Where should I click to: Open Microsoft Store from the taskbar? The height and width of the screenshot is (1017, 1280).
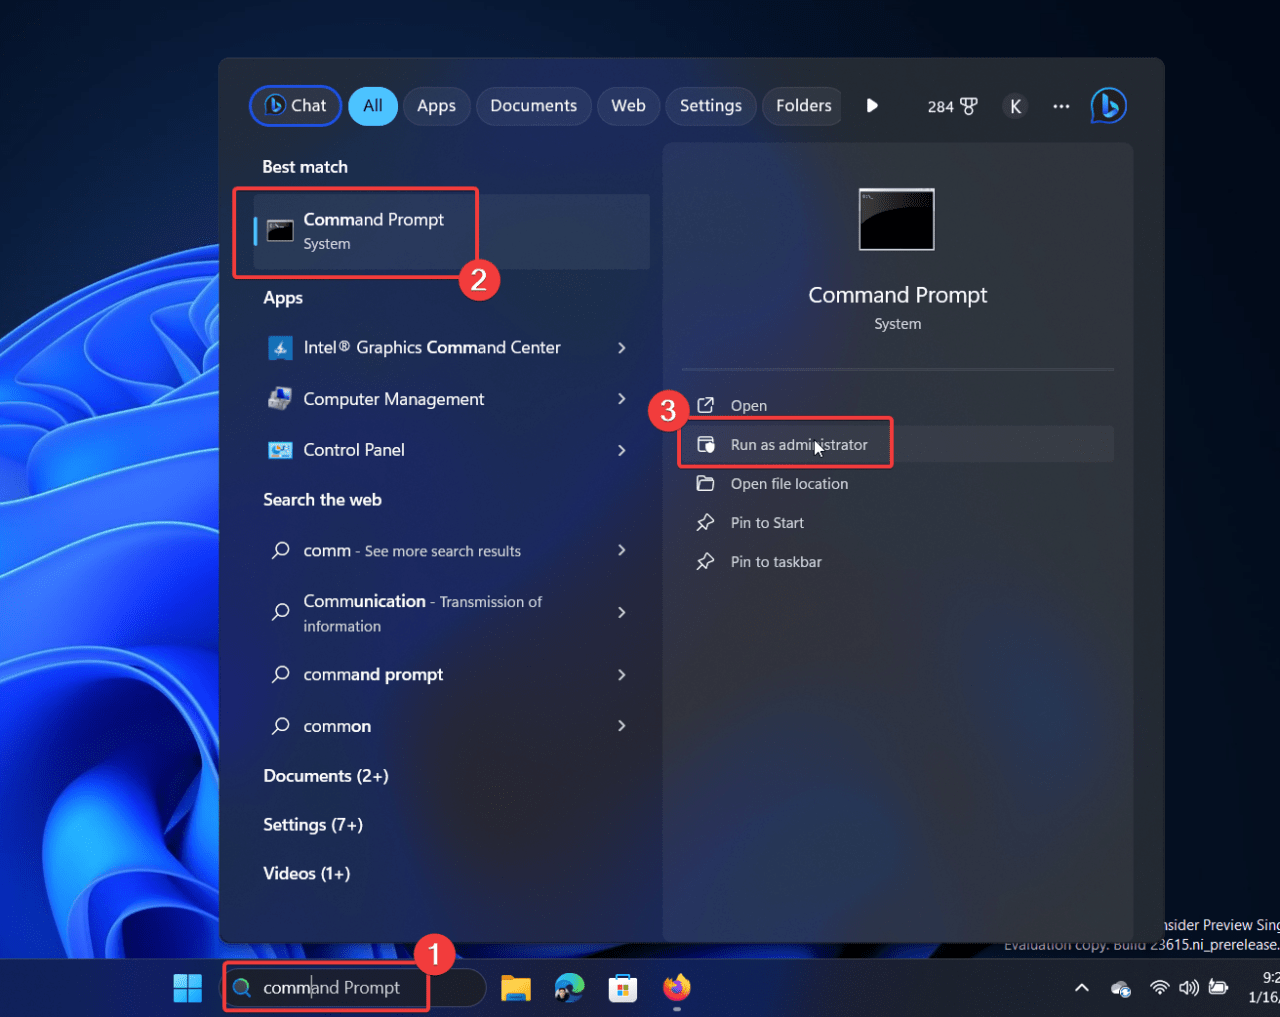pyautogui.click(x=622, y=988)
